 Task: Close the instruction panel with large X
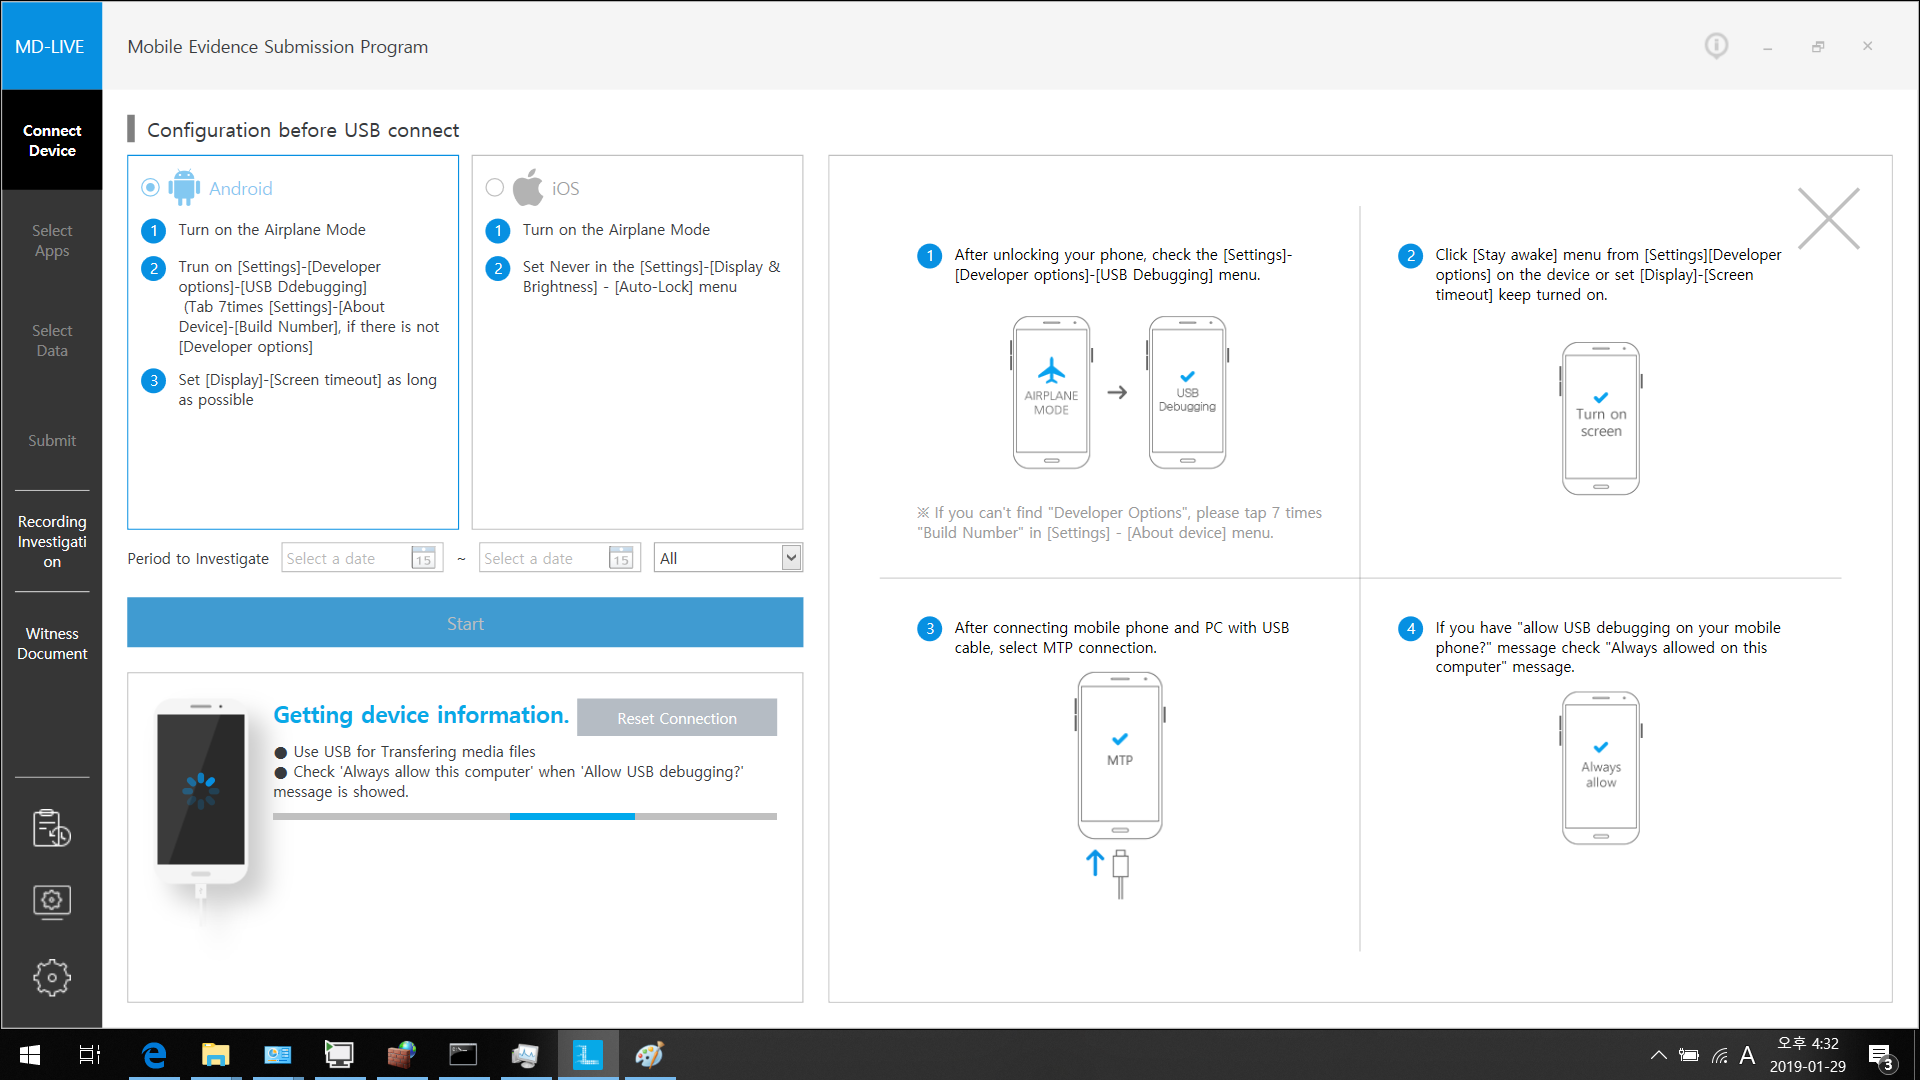(x=1828, y=218)
